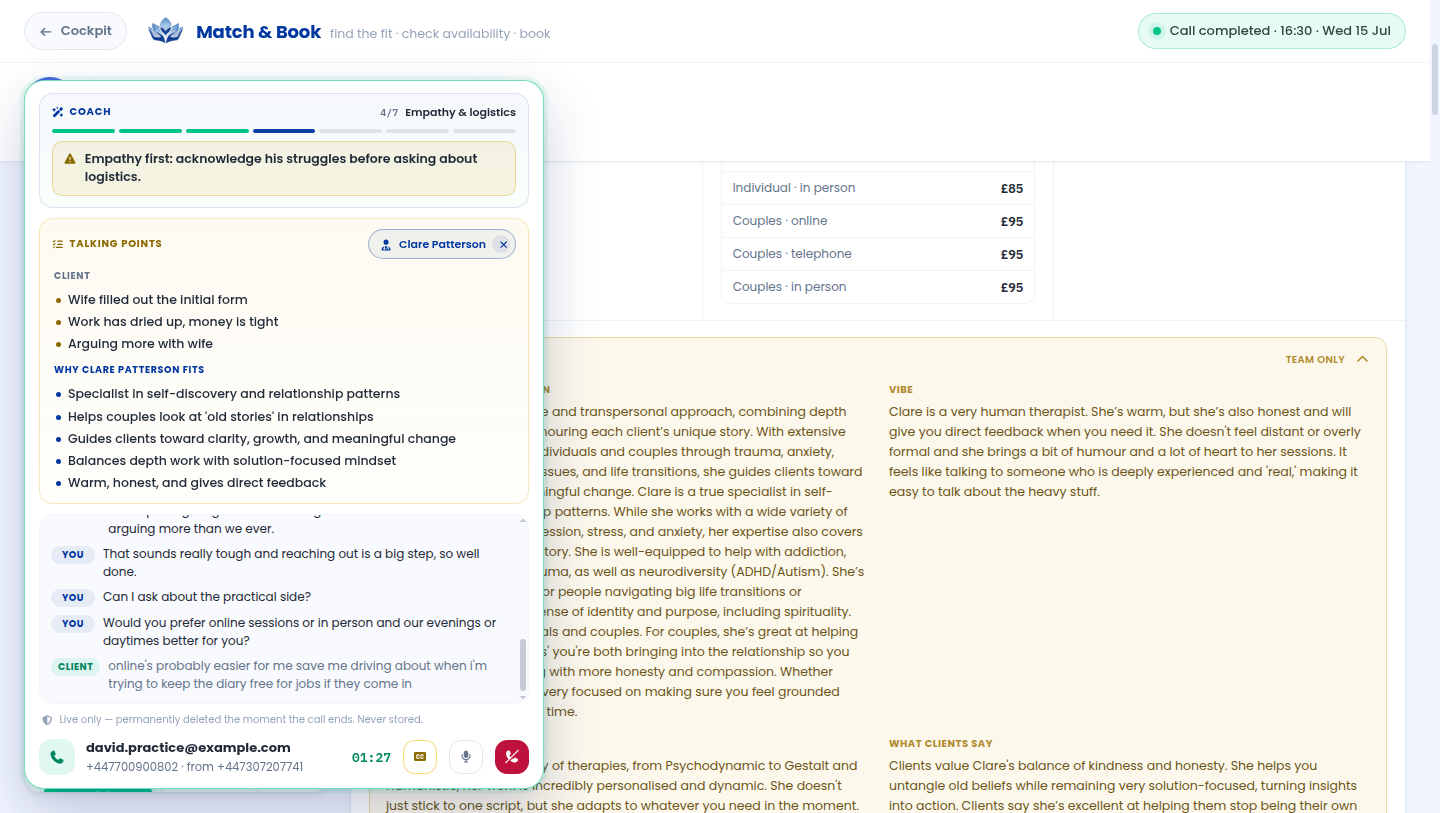Click the blue fourth coach progress step

pos(284,131)
